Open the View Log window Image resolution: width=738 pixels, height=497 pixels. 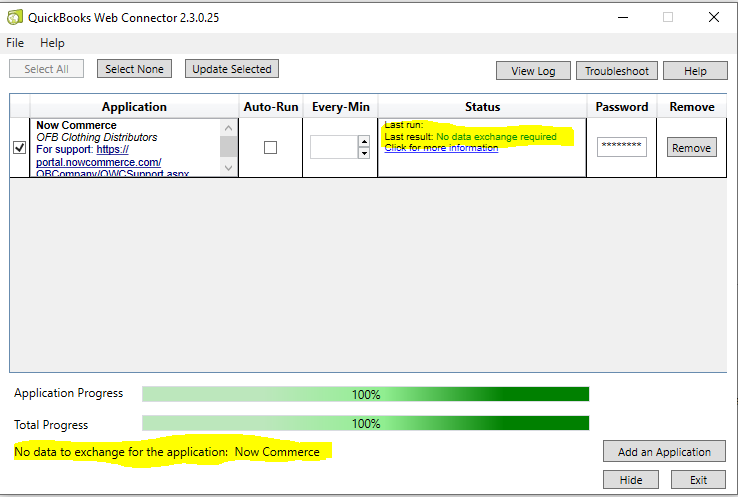(533, 71)
